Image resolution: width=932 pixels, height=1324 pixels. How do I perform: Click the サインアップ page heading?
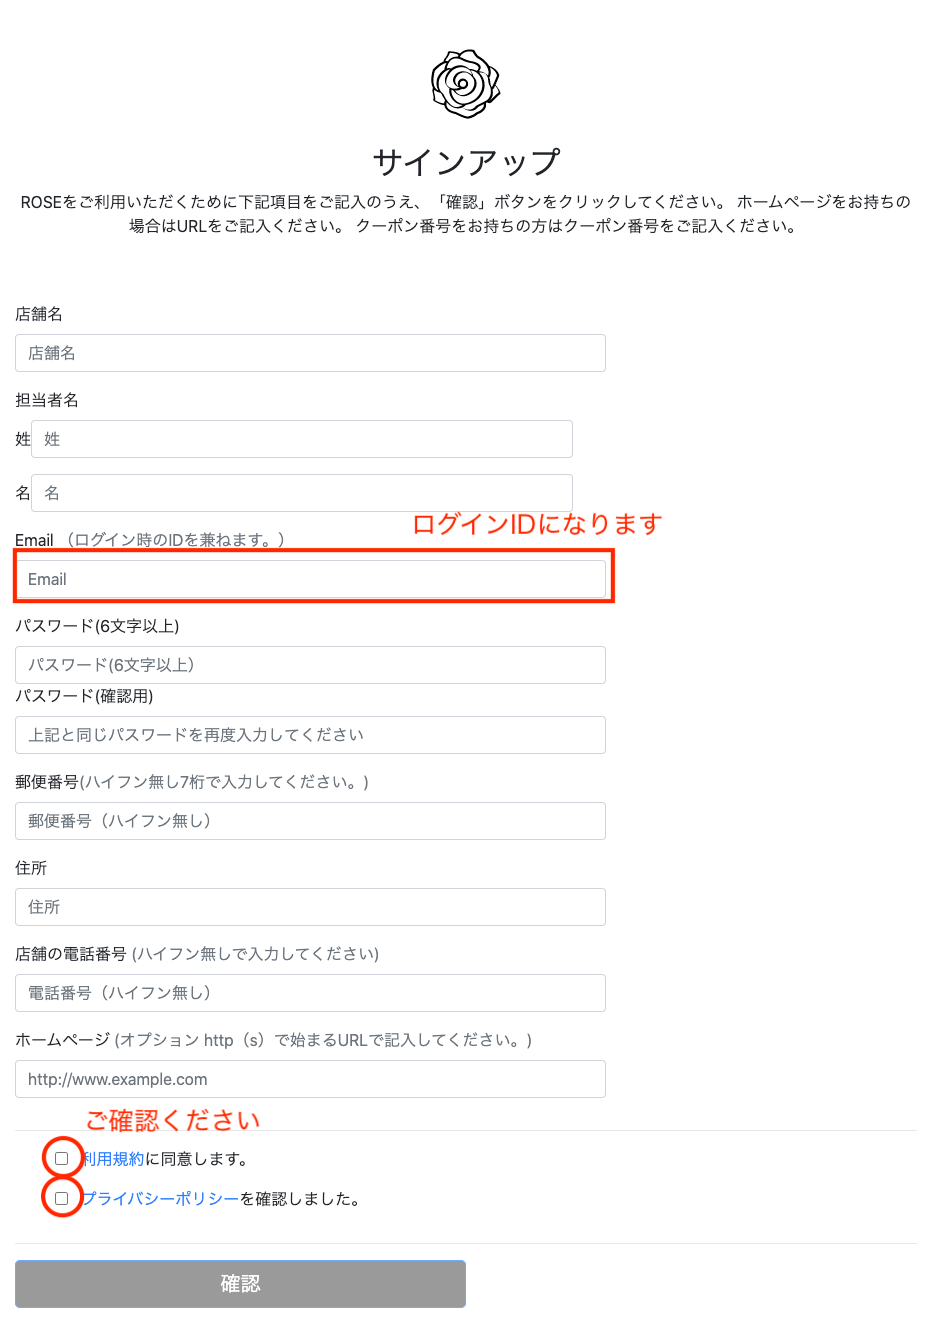point(466,162)
